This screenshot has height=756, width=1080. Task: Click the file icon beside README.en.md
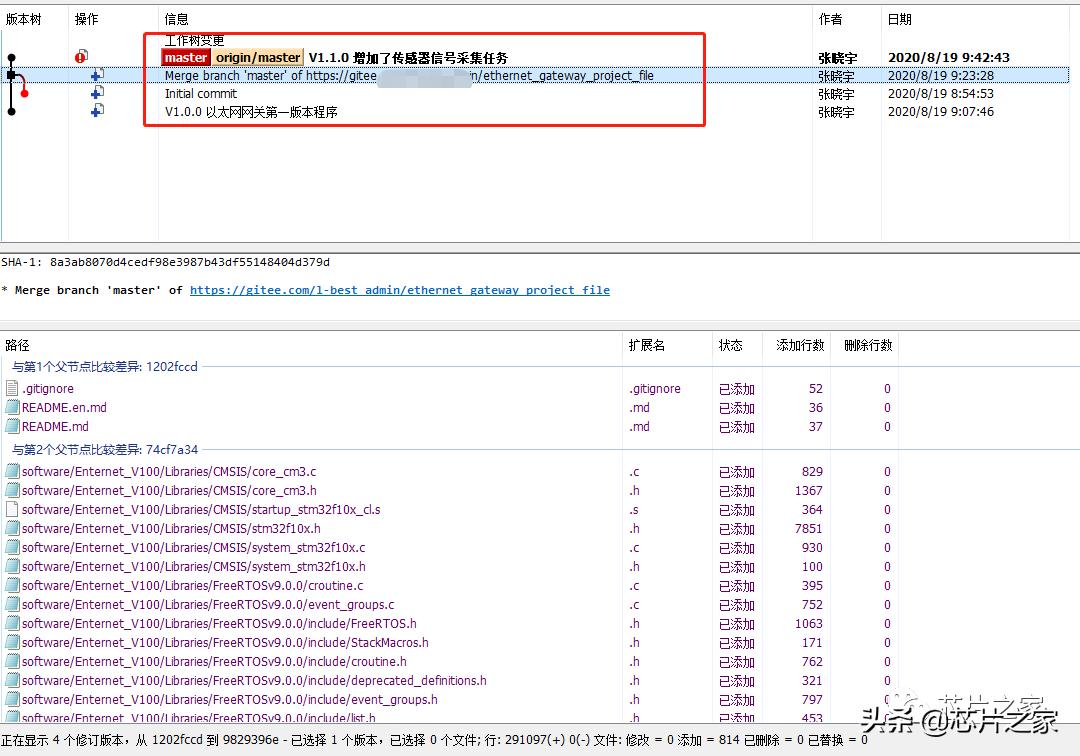tap(12, 407)
